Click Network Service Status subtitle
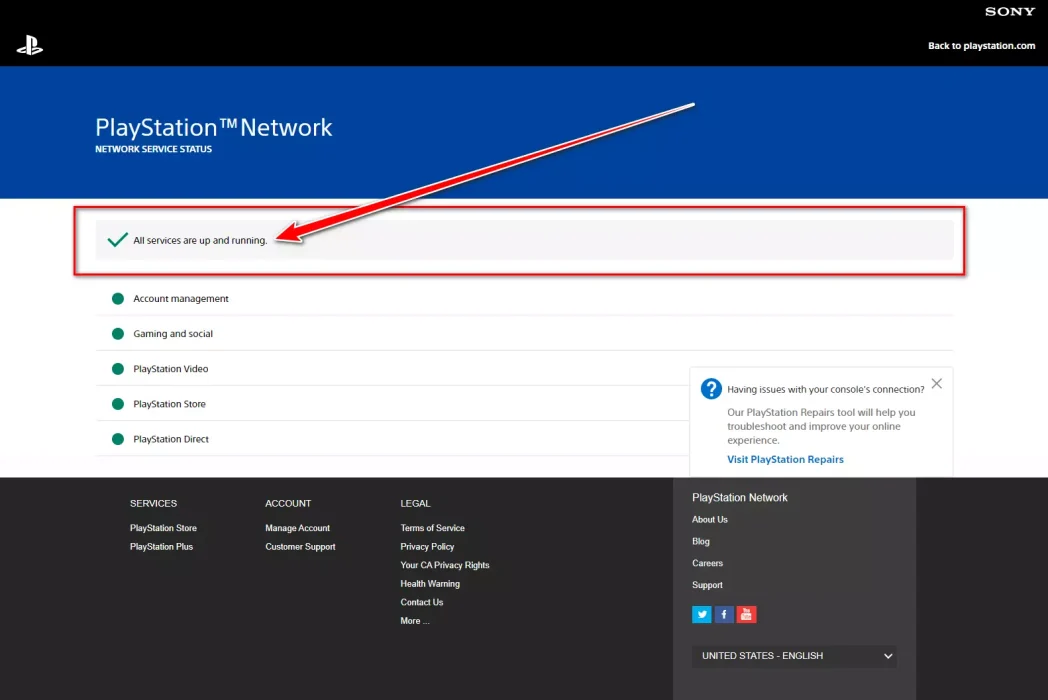Viewport: 1048px width, 700px height. pos(153,149)
